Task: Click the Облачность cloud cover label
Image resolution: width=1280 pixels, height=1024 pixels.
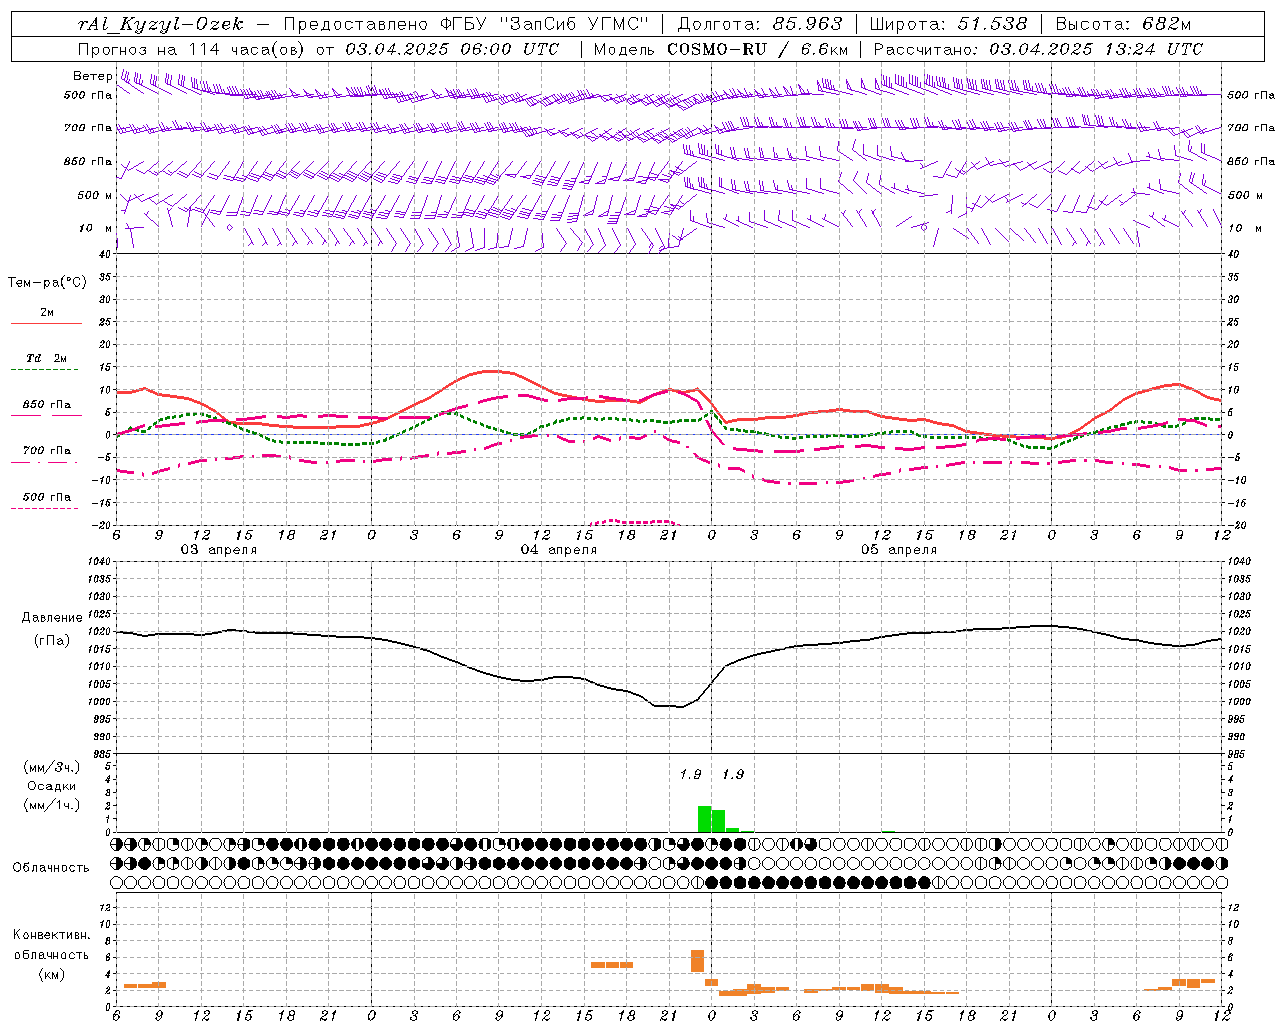Action: click(x=51, y=868)
